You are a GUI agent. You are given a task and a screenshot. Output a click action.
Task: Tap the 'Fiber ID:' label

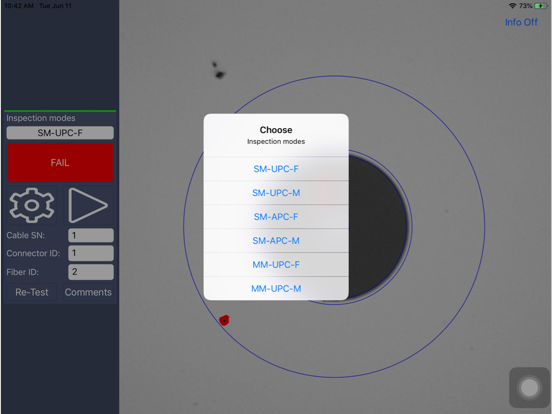pos(23,272)
